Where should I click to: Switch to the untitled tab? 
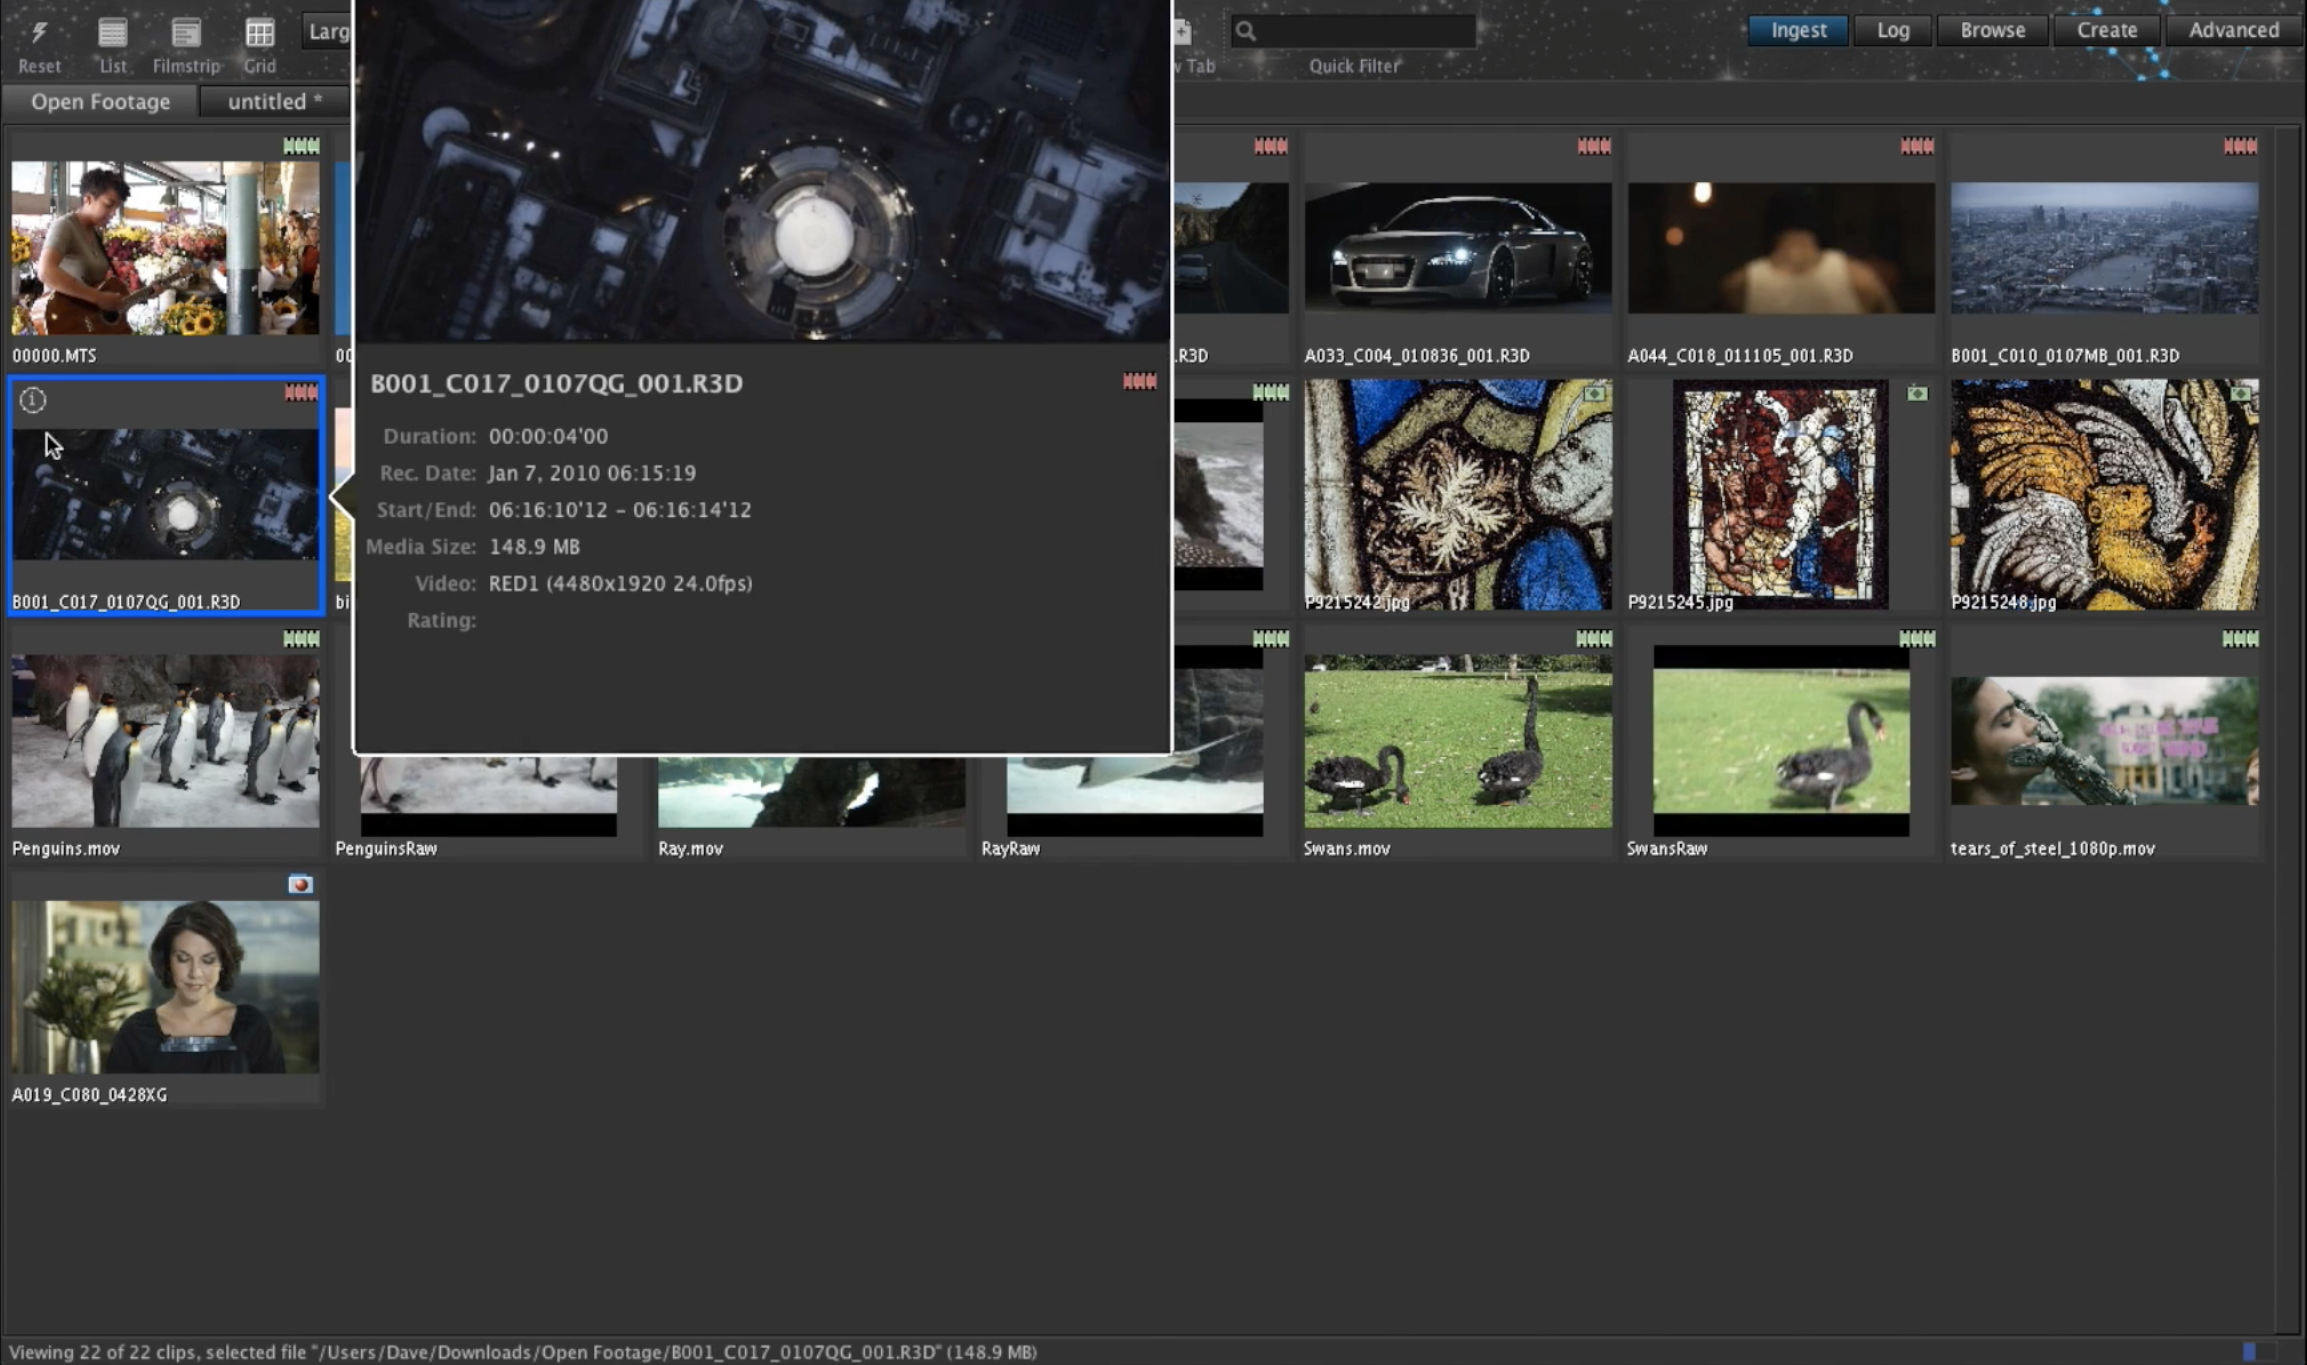(274, 101)
